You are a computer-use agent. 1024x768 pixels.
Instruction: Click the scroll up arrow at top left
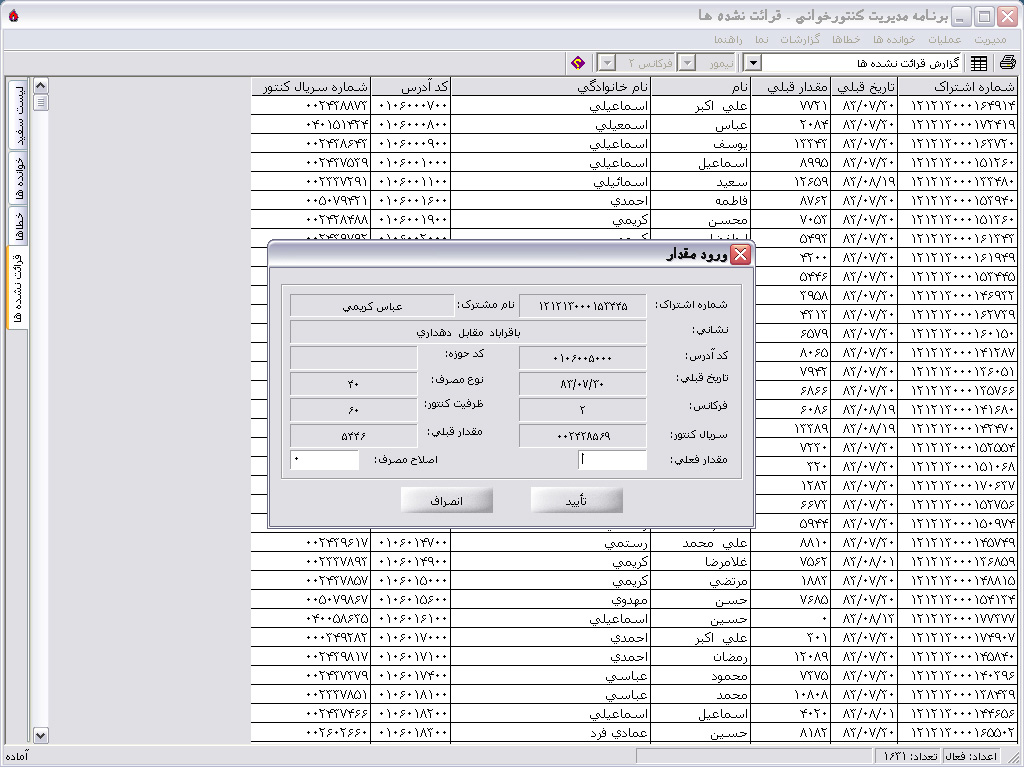(x=41, y=85)
